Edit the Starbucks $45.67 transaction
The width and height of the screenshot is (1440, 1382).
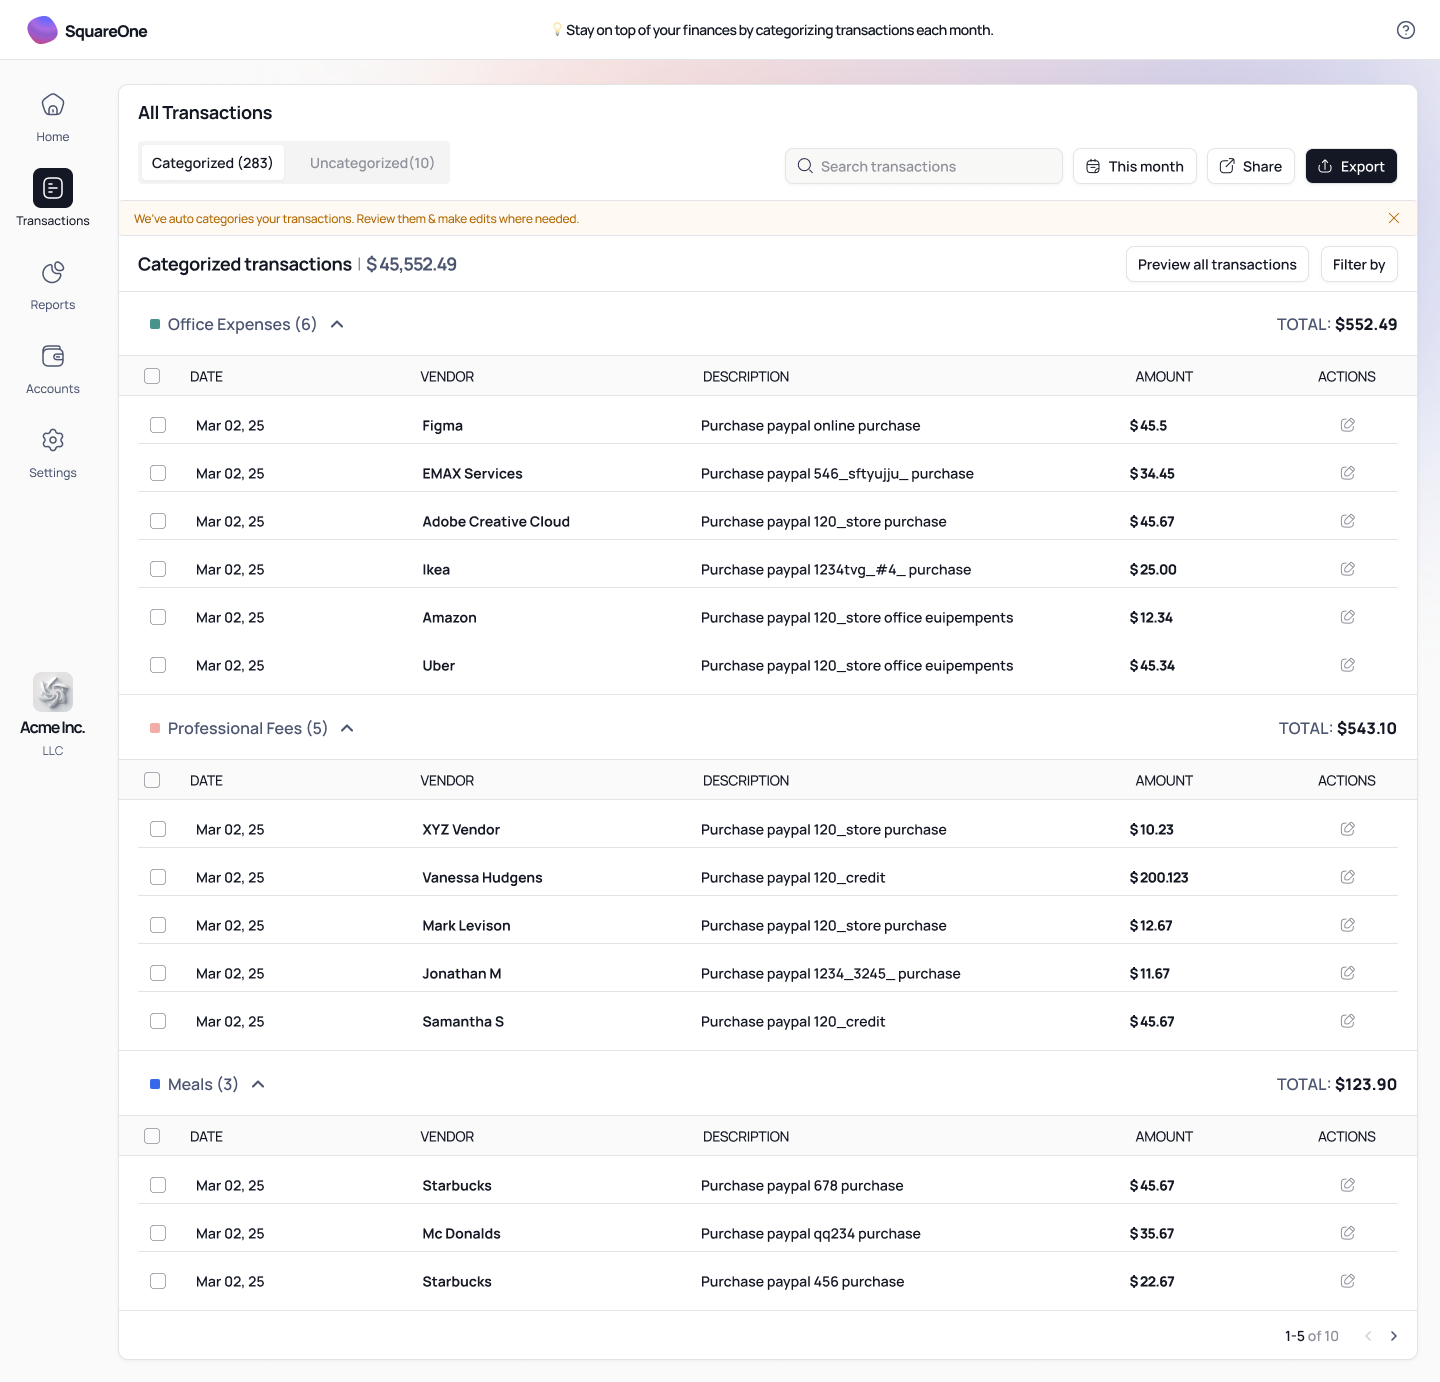tap(1347, 1185)
